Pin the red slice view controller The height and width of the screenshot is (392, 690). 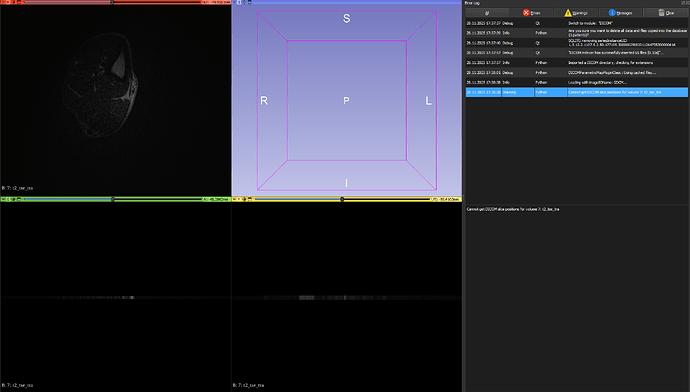pyautogui.click(x=2, y=2)
